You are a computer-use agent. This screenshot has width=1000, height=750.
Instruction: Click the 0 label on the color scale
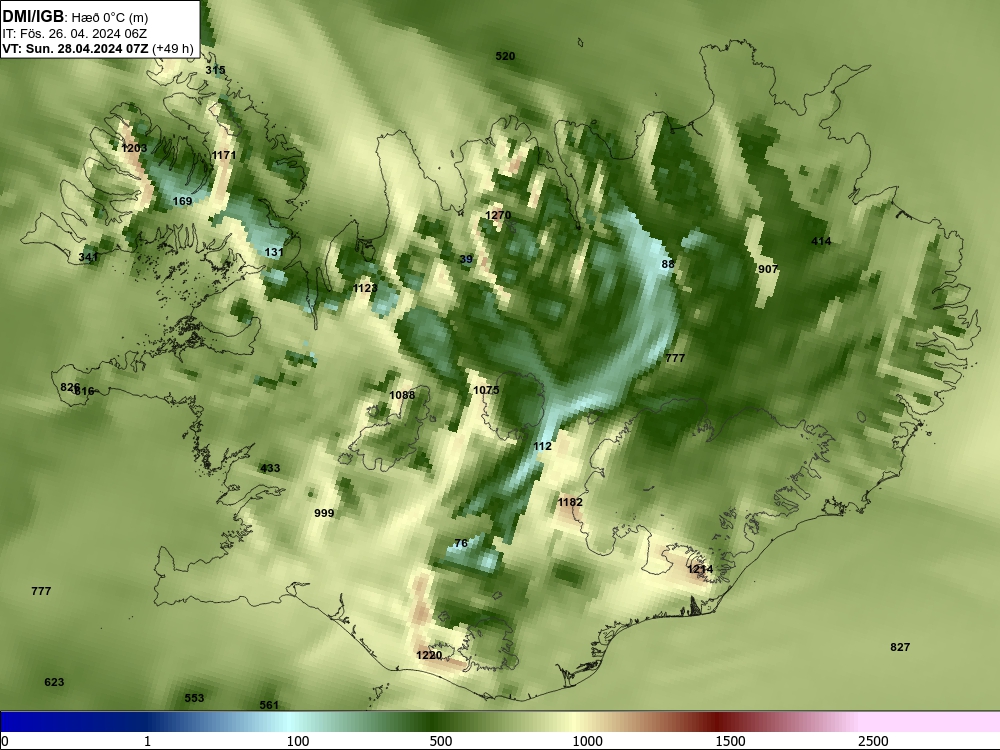coord(5,741)
